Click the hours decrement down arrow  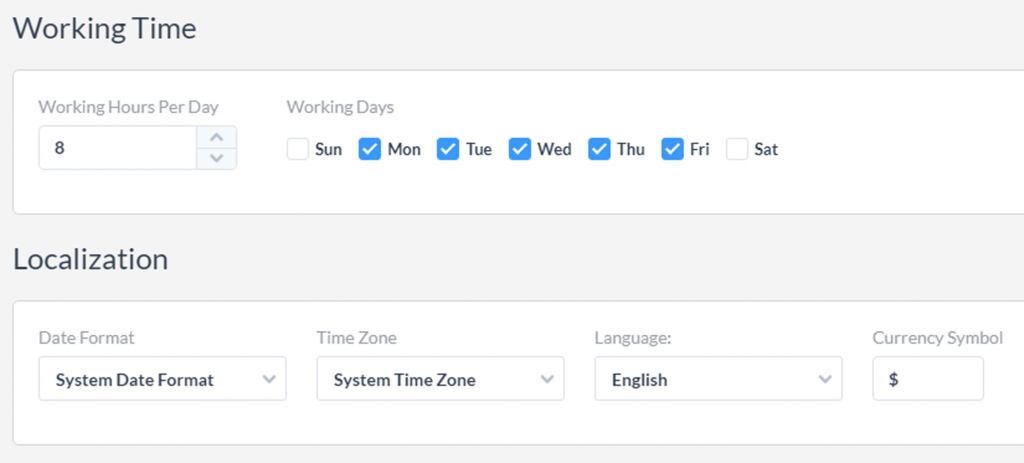217,158
